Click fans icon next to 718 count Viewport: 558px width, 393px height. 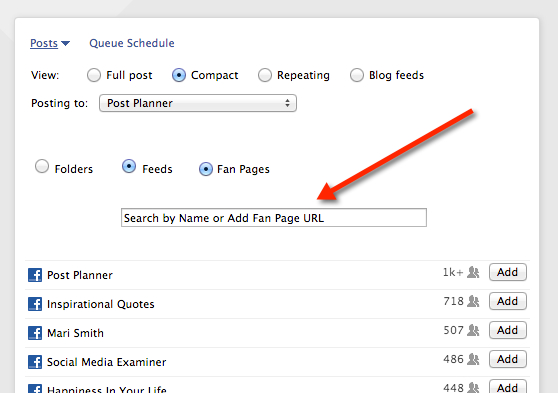pyautogui.click(x=473, y=301)
